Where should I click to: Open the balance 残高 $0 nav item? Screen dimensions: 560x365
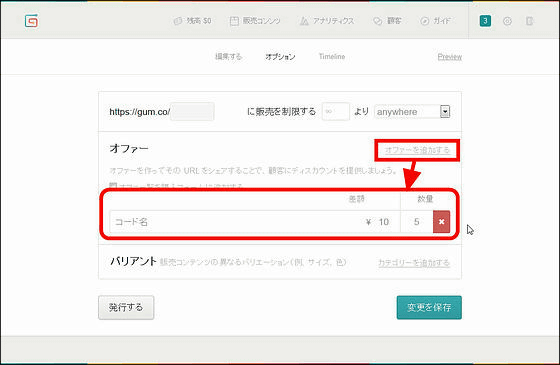192,21
